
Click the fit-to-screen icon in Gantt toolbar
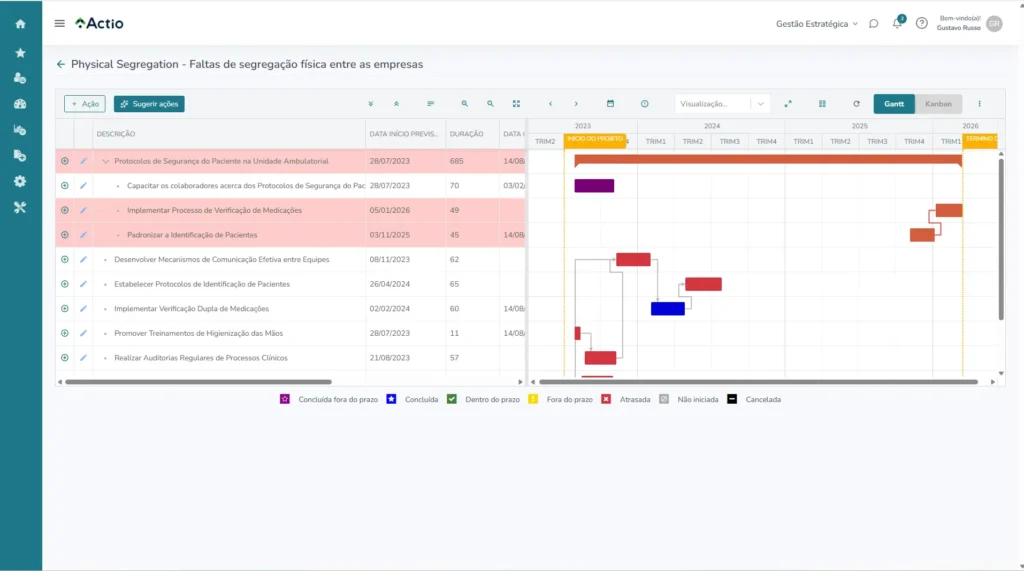point(516,104)
